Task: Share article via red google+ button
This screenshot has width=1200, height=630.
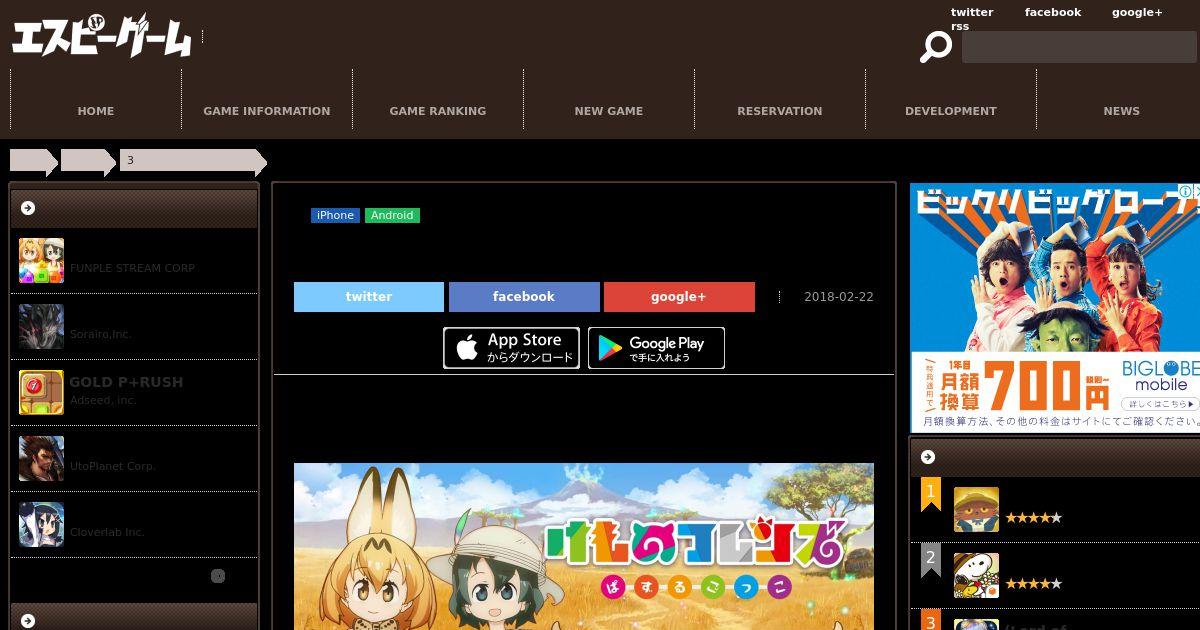Action: coord(679,297)
